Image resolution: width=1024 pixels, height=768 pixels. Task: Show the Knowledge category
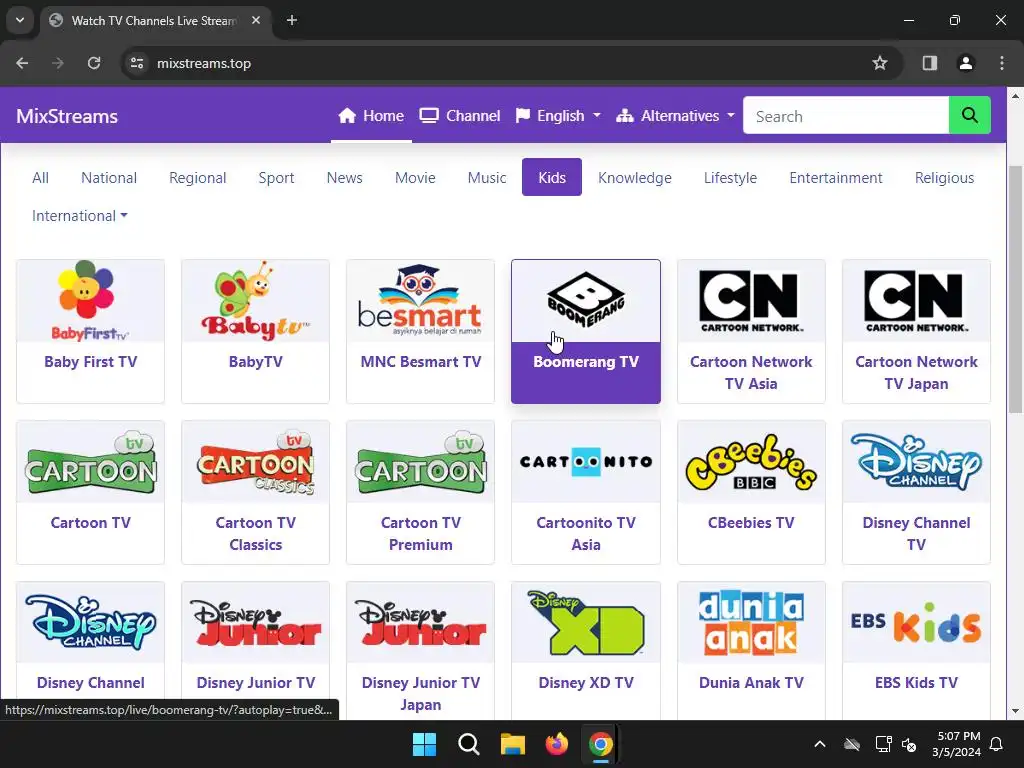pos(635,178)
